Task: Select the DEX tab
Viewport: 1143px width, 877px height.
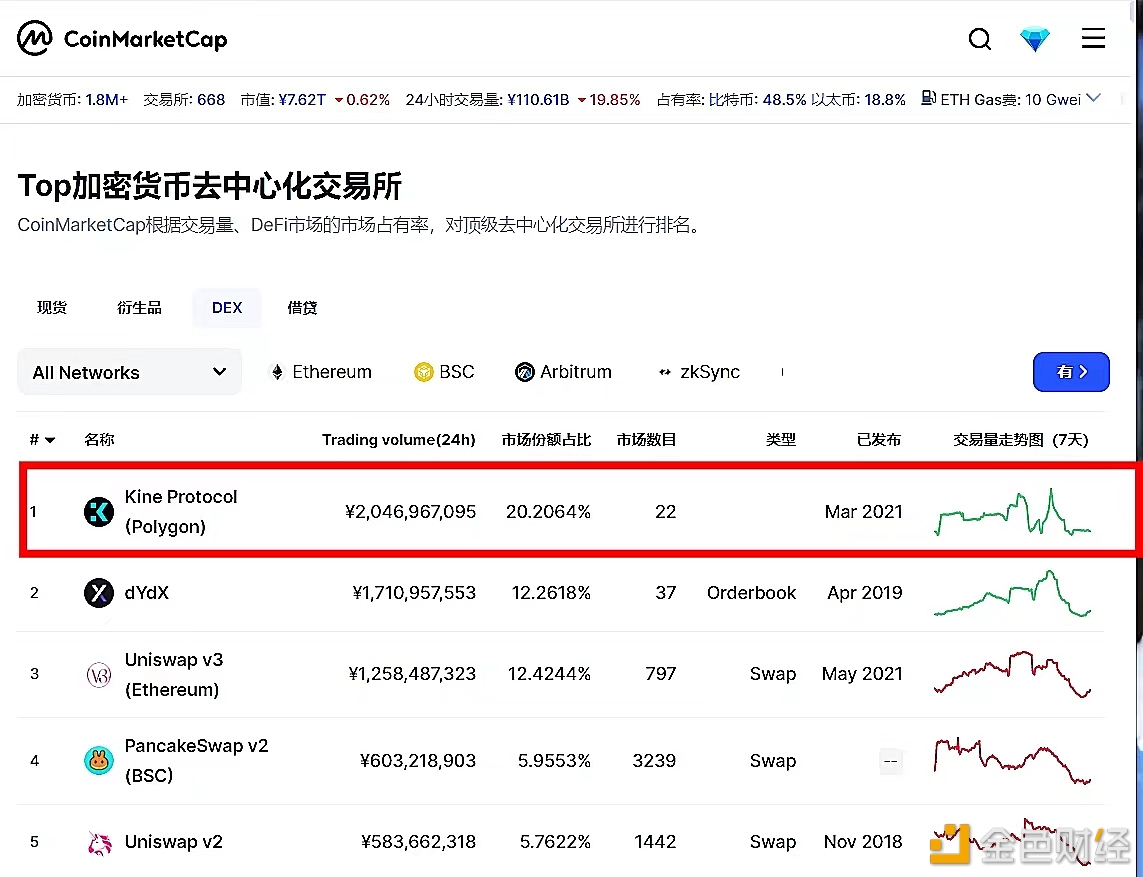Action: [227, 308]
